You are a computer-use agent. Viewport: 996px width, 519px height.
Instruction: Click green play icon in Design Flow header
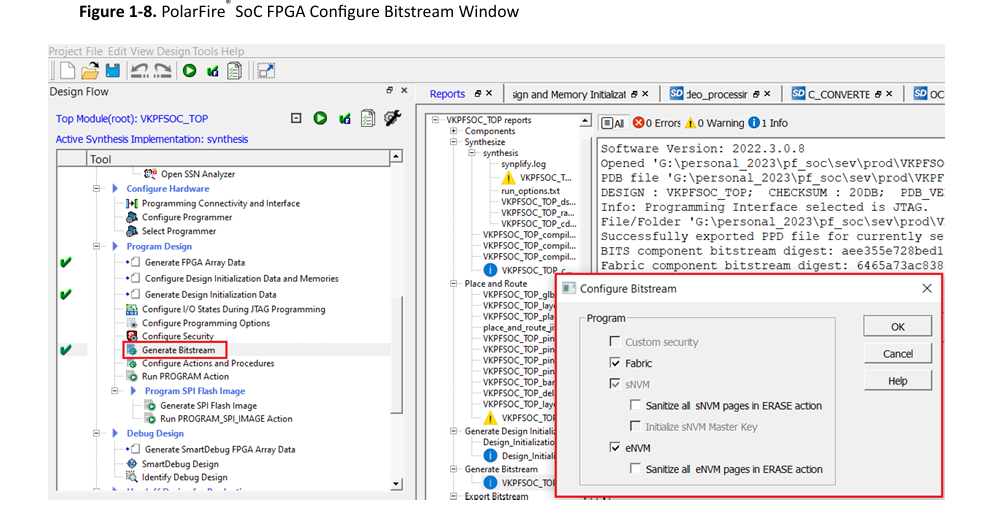(x=320, y=118)
